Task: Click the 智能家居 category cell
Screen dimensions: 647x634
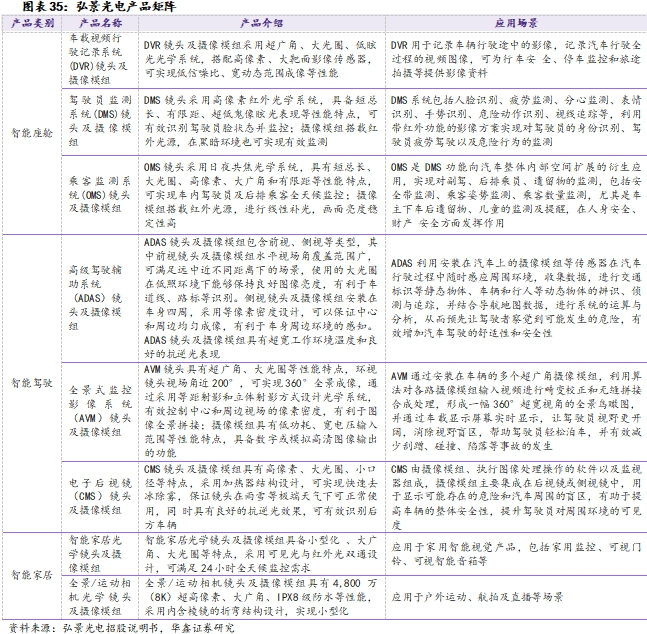Action: (32, 575)
